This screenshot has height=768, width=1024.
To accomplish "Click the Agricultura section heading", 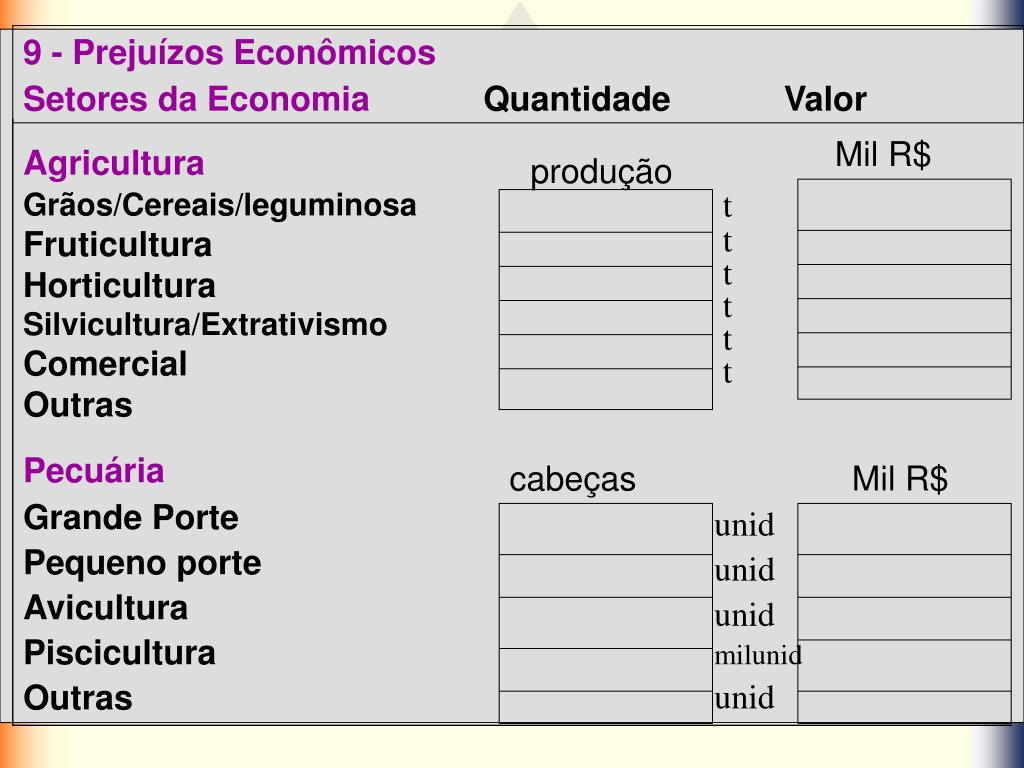I will tap(114, 164).
